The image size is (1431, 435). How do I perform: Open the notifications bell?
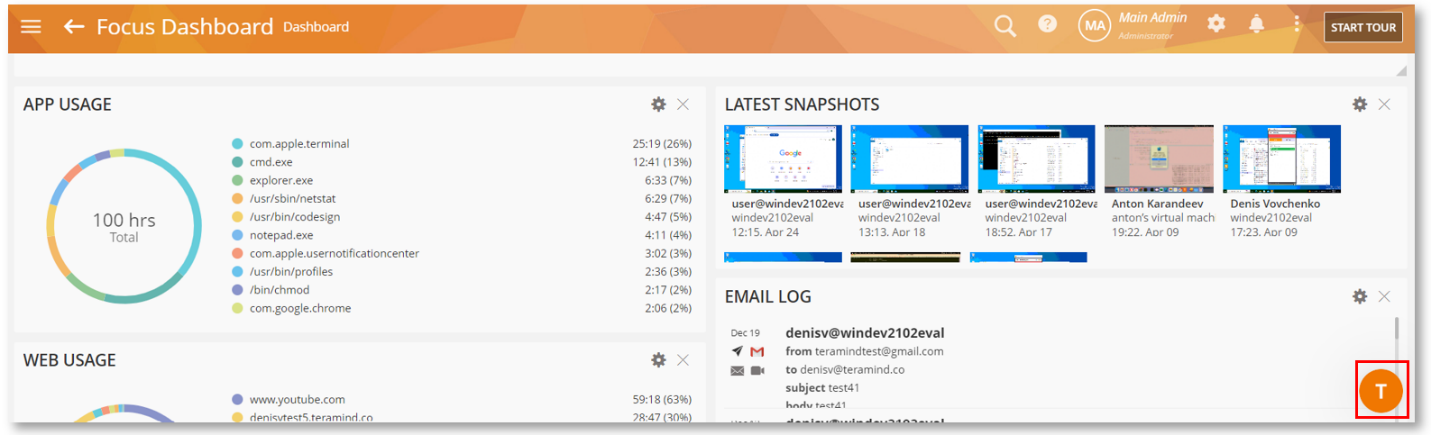(x=1256, y=24)
